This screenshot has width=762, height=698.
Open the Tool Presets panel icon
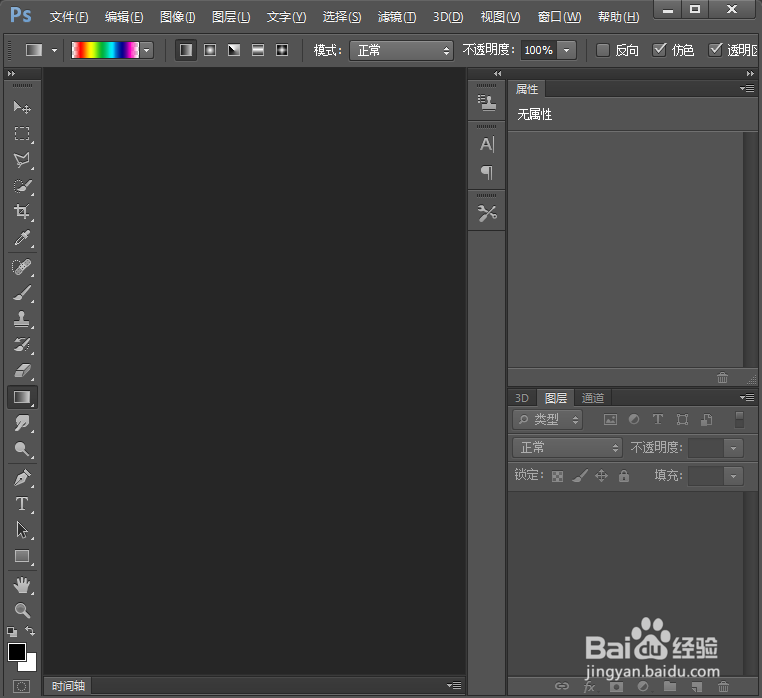click(487, 213)
